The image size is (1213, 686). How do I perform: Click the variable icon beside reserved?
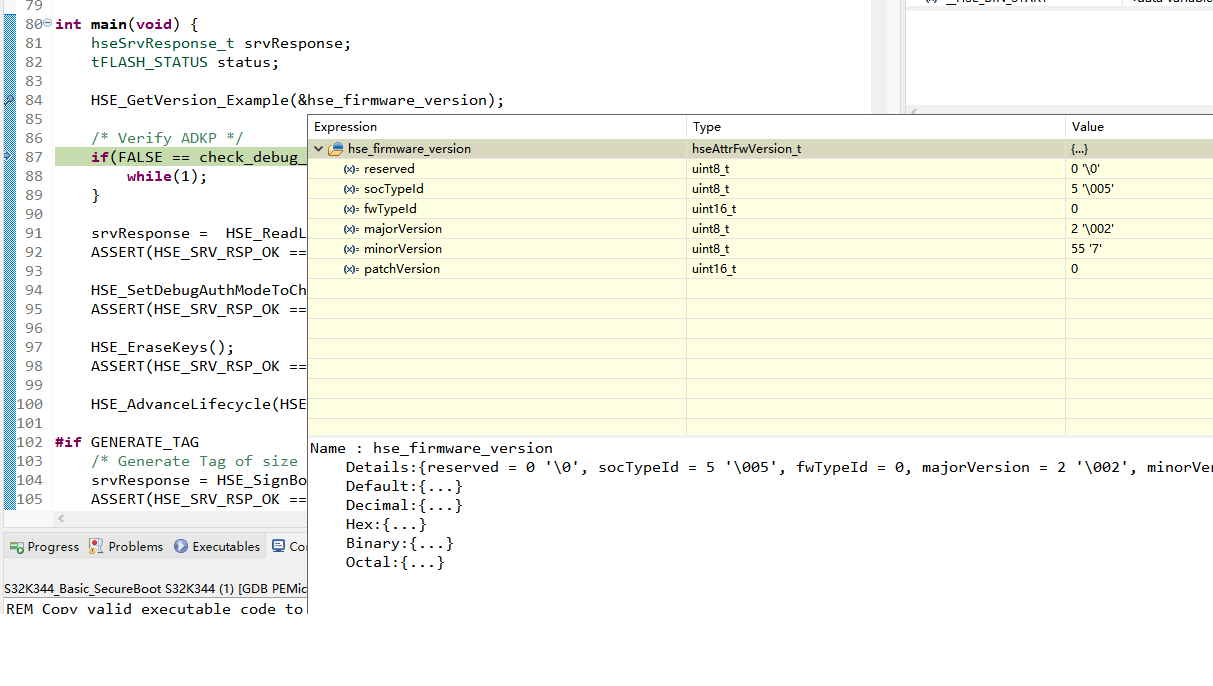point(351,169)
